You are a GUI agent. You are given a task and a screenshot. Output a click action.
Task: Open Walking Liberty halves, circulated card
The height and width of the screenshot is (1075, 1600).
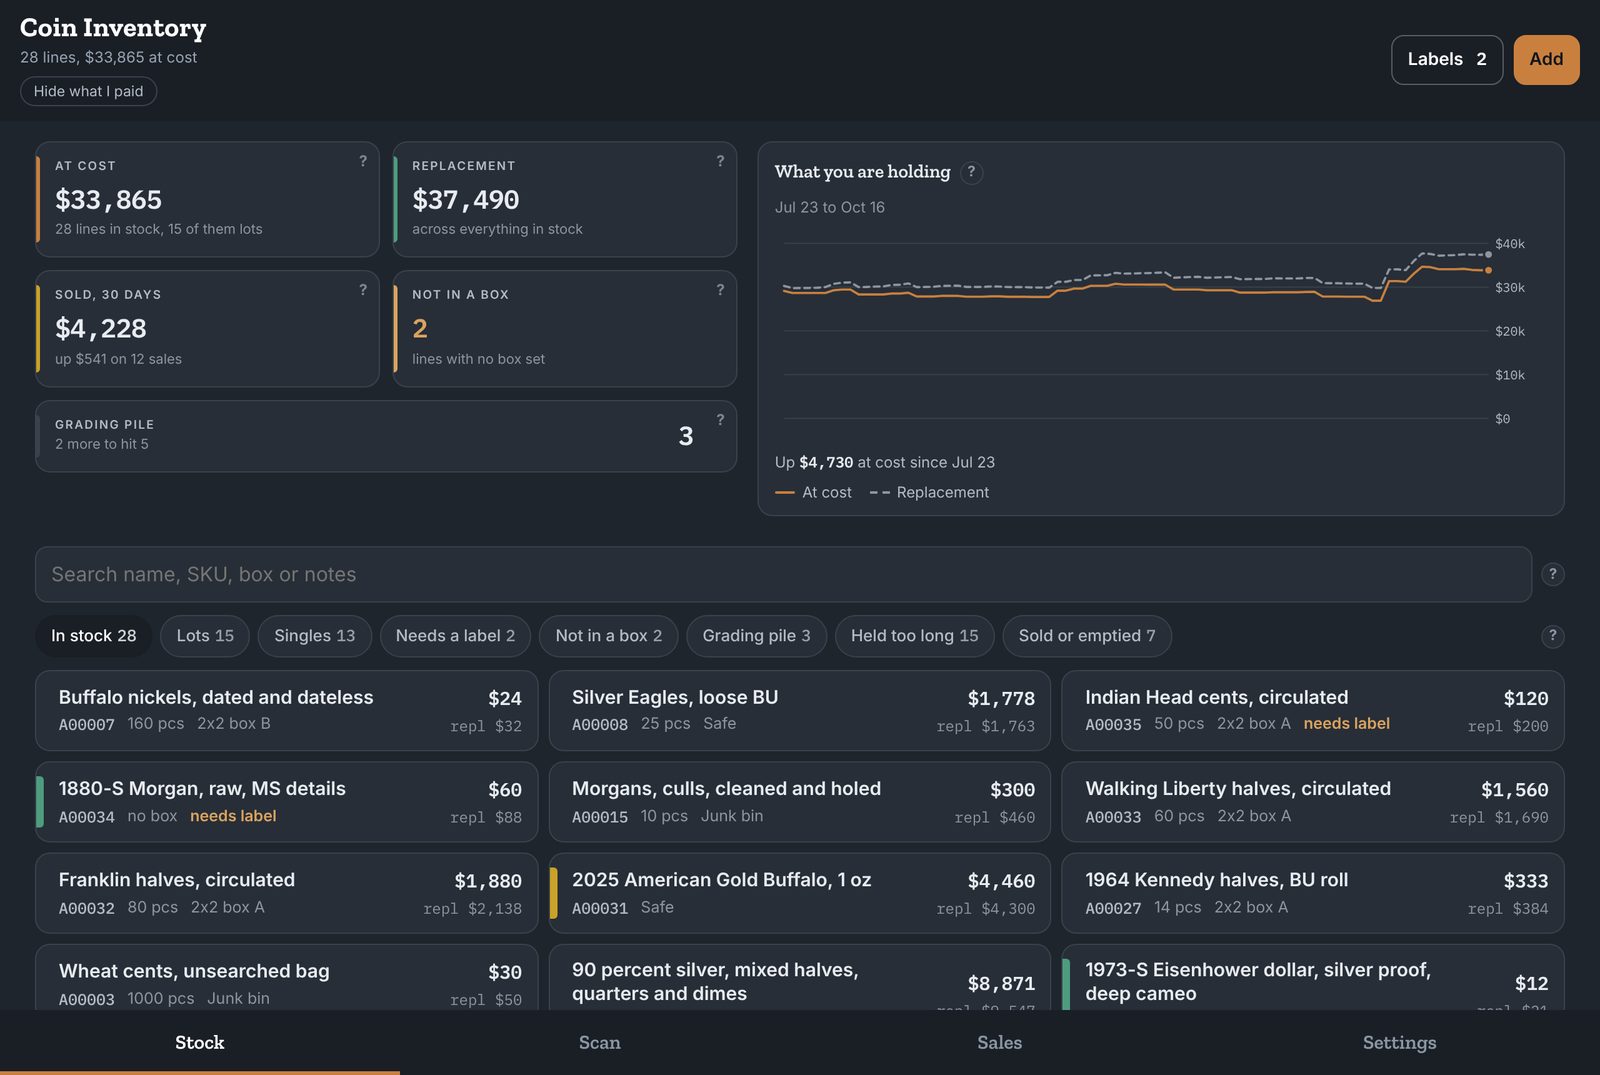click(x=1313, y=802)
